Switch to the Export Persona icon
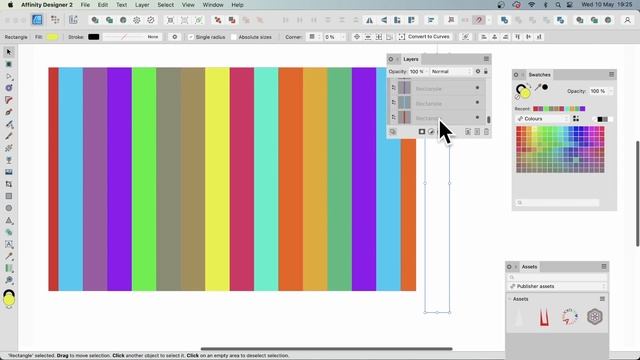 (x=73, y=20)
